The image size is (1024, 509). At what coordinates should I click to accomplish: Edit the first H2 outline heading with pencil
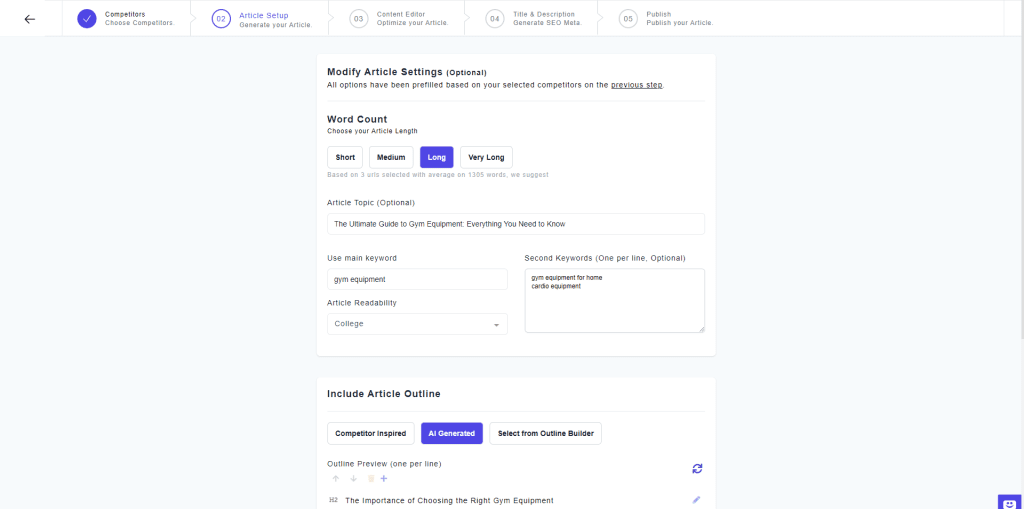tap(696, 500)
